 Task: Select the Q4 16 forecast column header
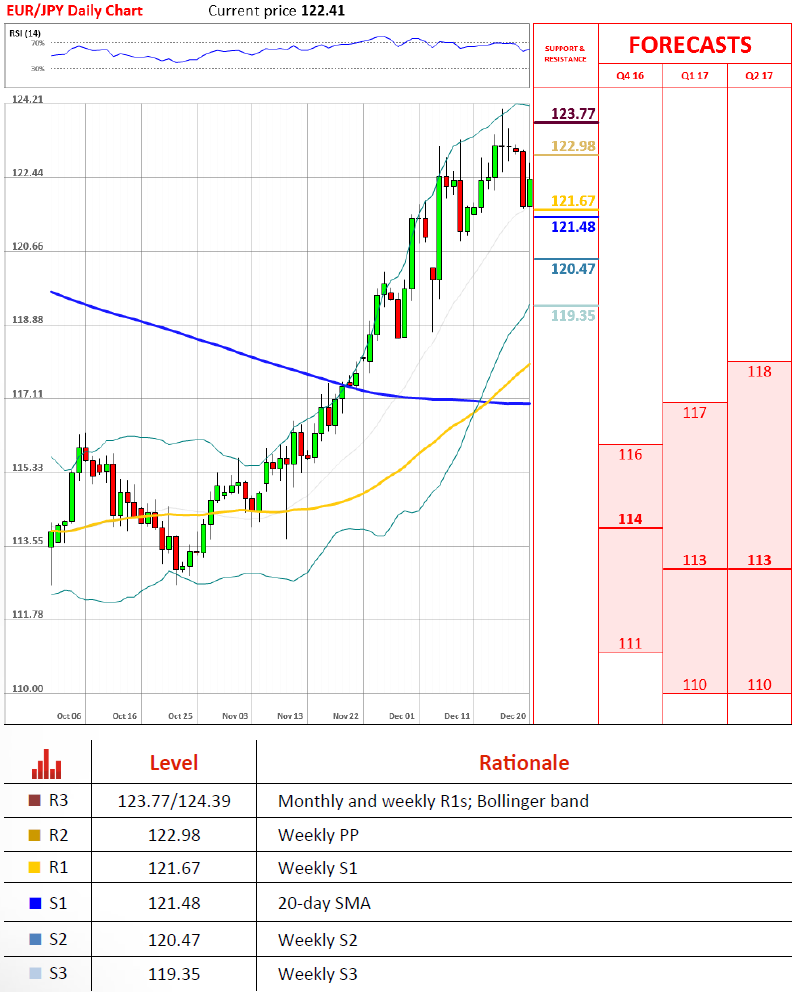coord(630,76)
